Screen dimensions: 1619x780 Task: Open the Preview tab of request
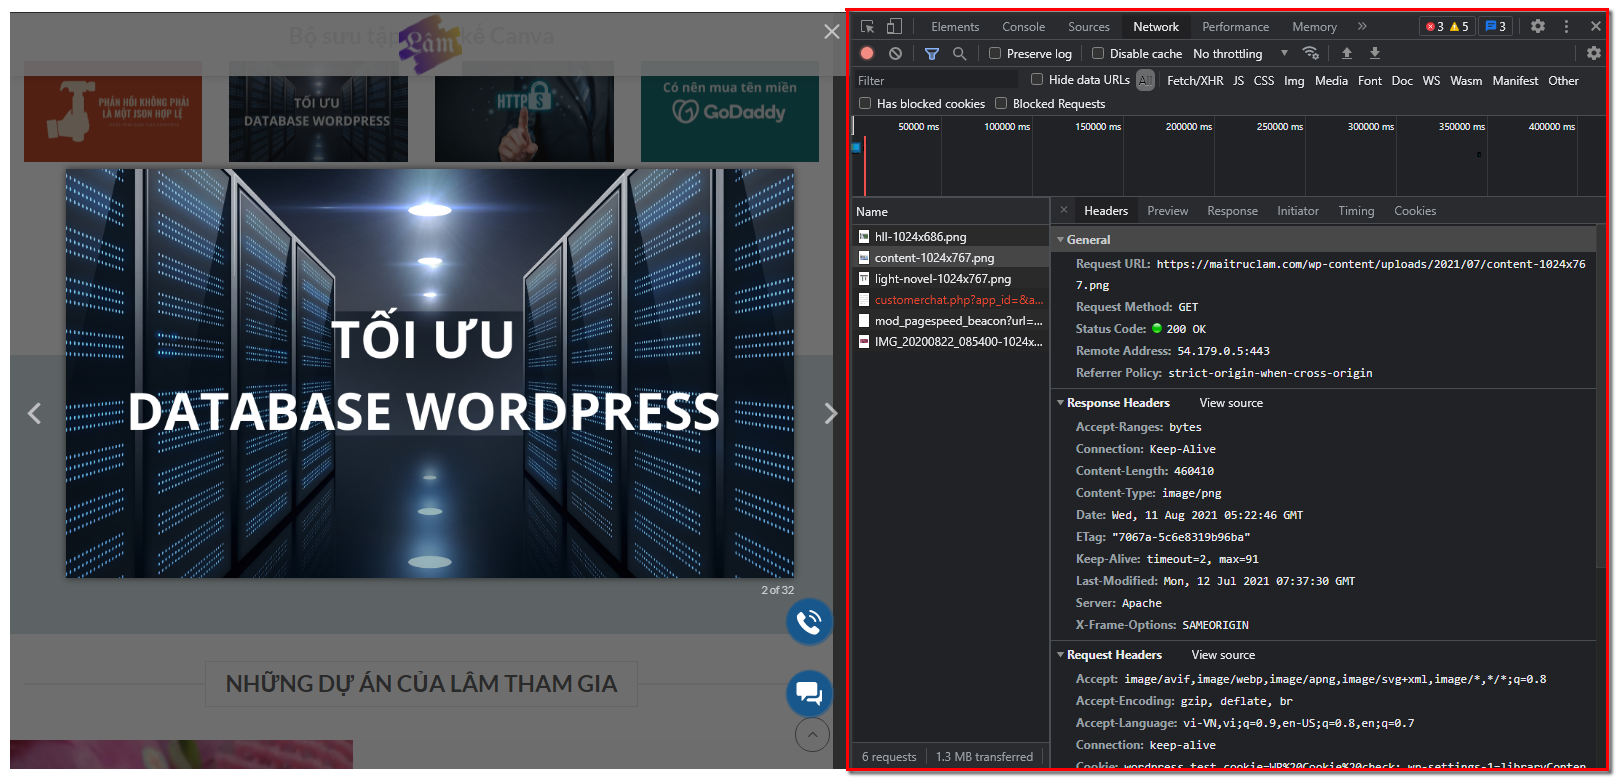(x=1167, y=211)
